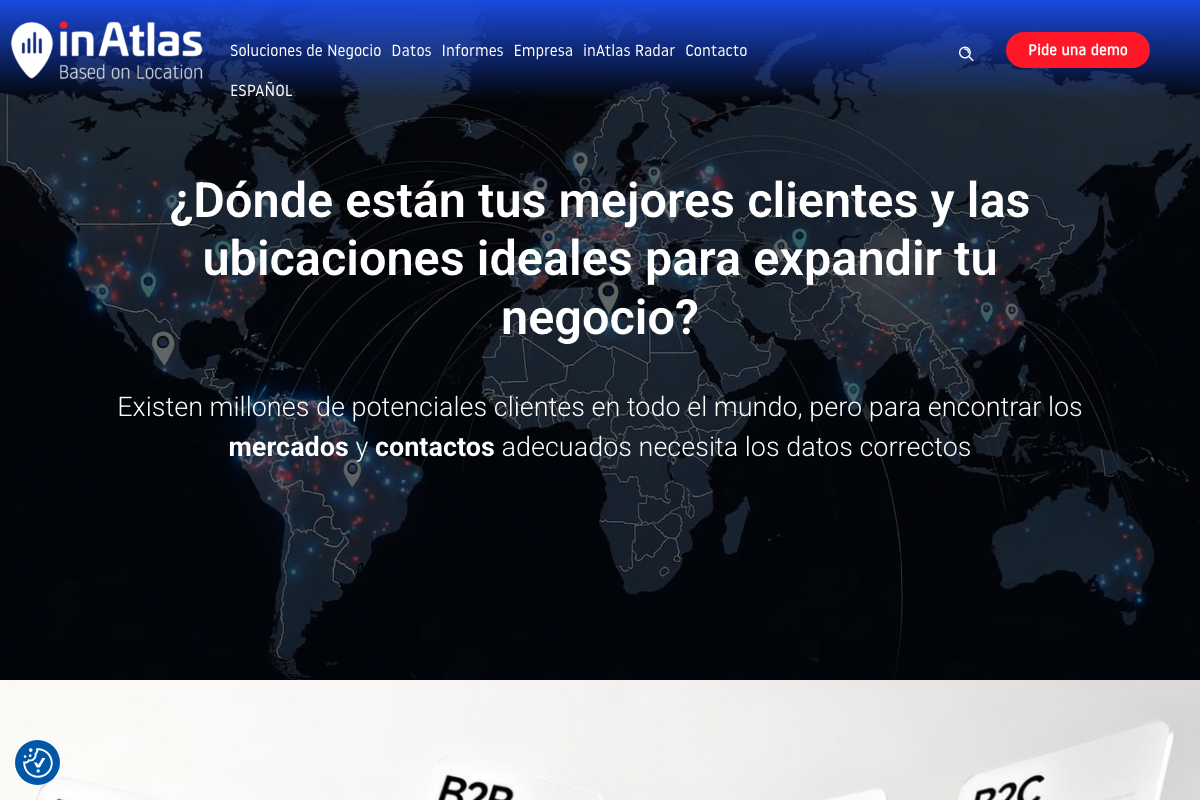Open the cookie consent preferences badge
1200x800 pixels.
click(38, 762)
